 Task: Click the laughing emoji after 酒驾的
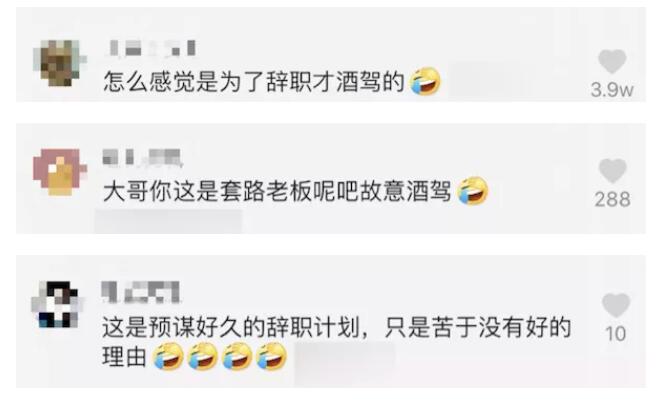(x=425, y=81)
